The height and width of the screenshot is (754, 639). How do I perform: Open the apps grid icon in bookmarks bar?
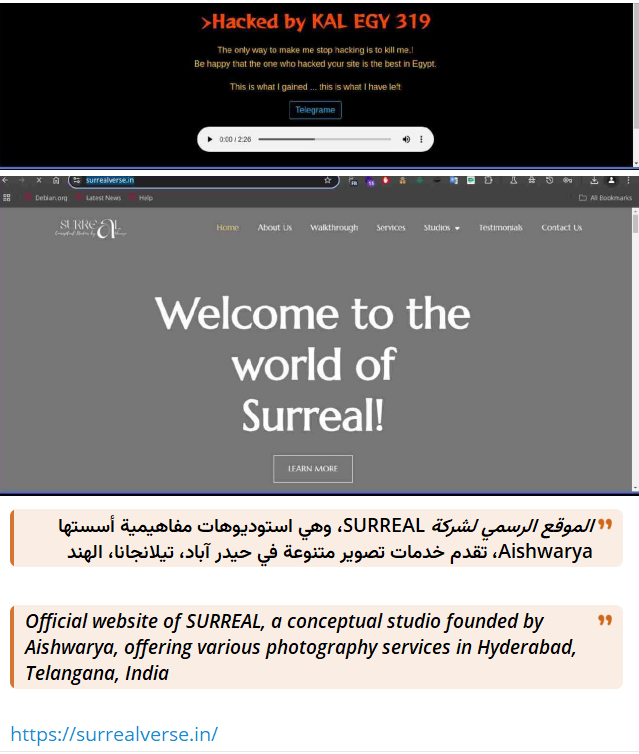click(x=8, y=198)
